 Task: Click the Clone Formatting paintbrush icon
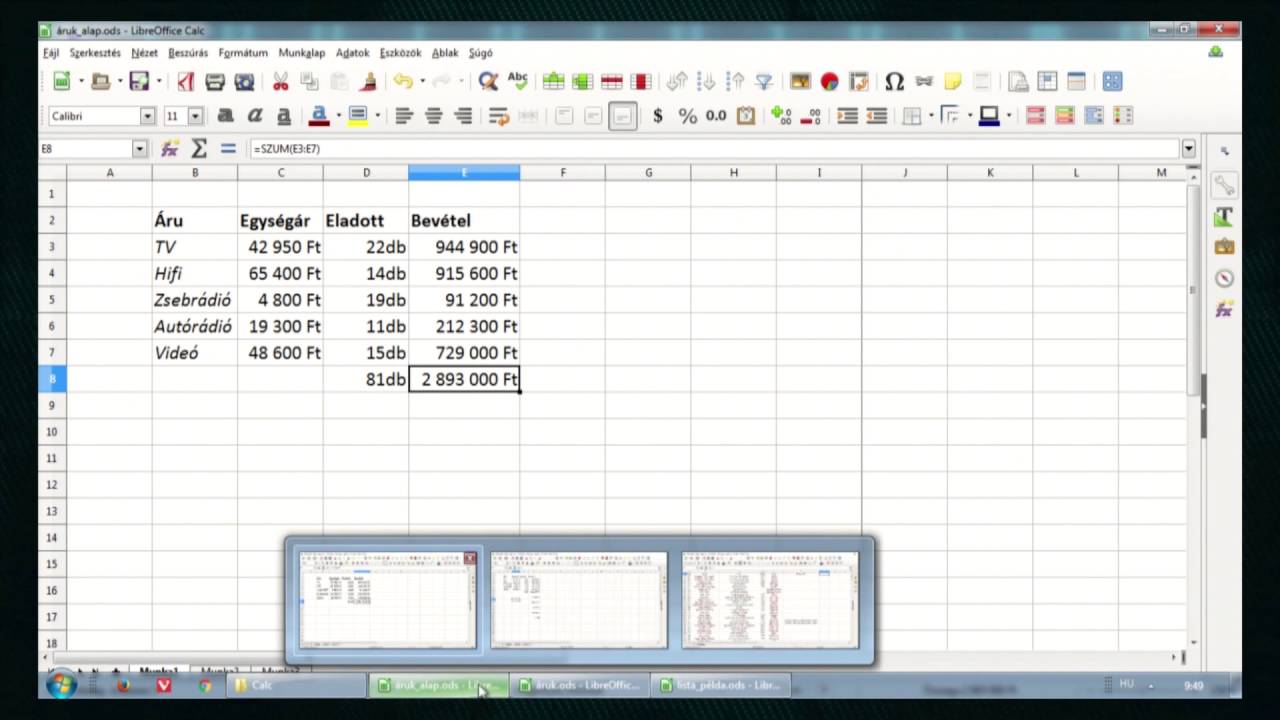tap(369, 82)
